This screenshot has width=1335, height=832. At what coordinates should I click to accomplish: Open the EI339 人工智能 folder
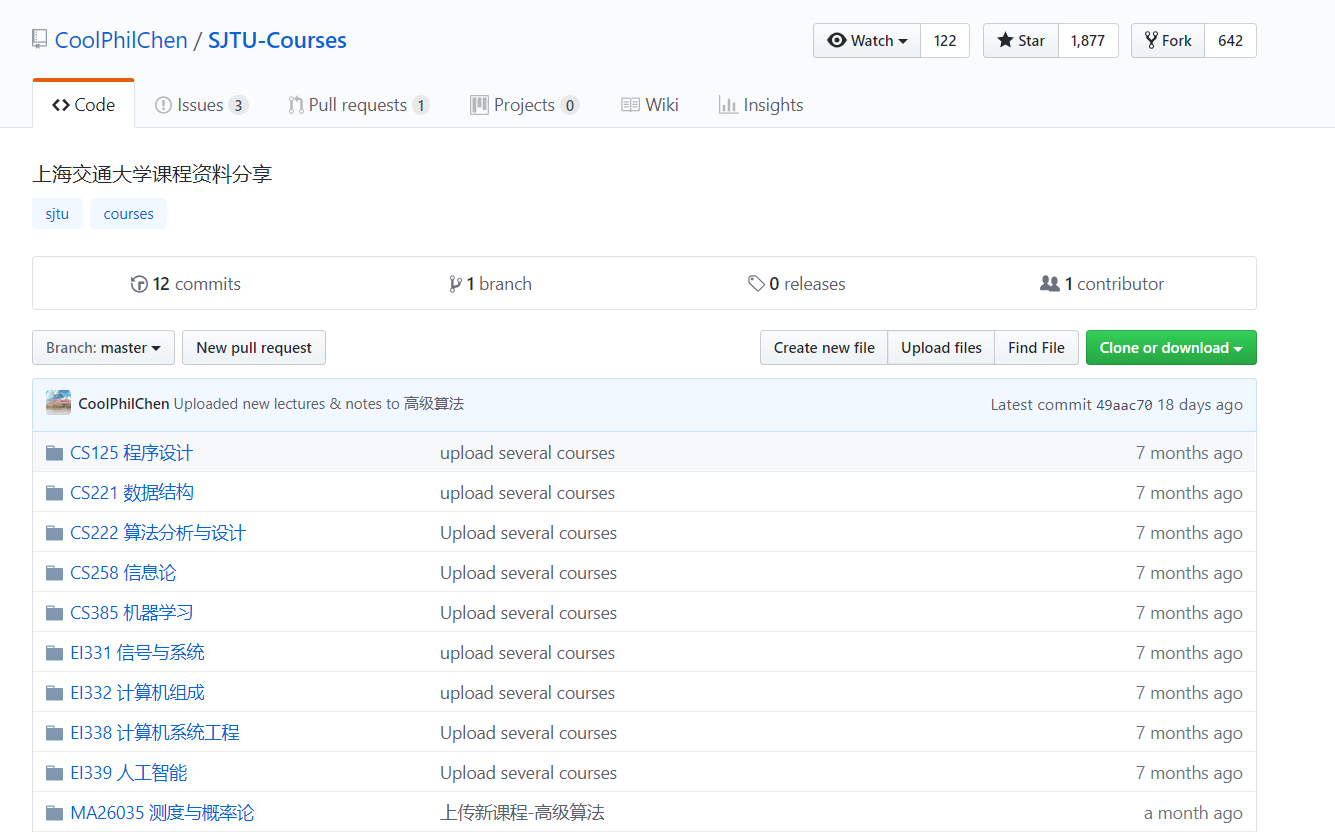pos(128,773)
